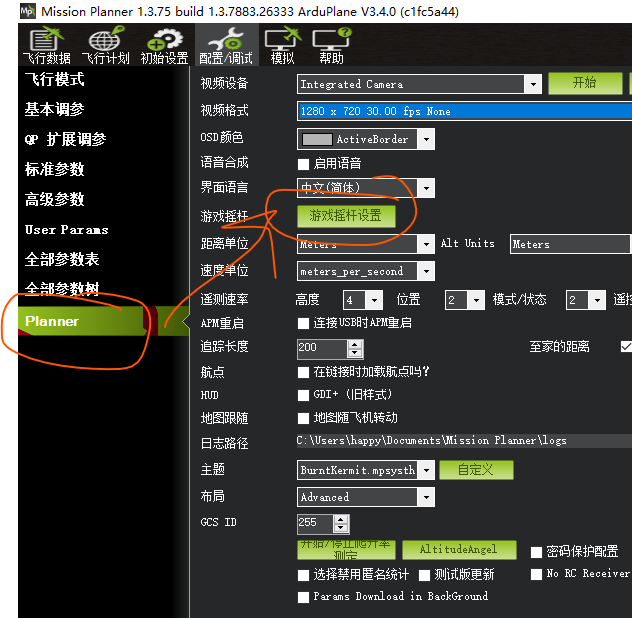Increase the GCS ID value with up arrow

341,520
